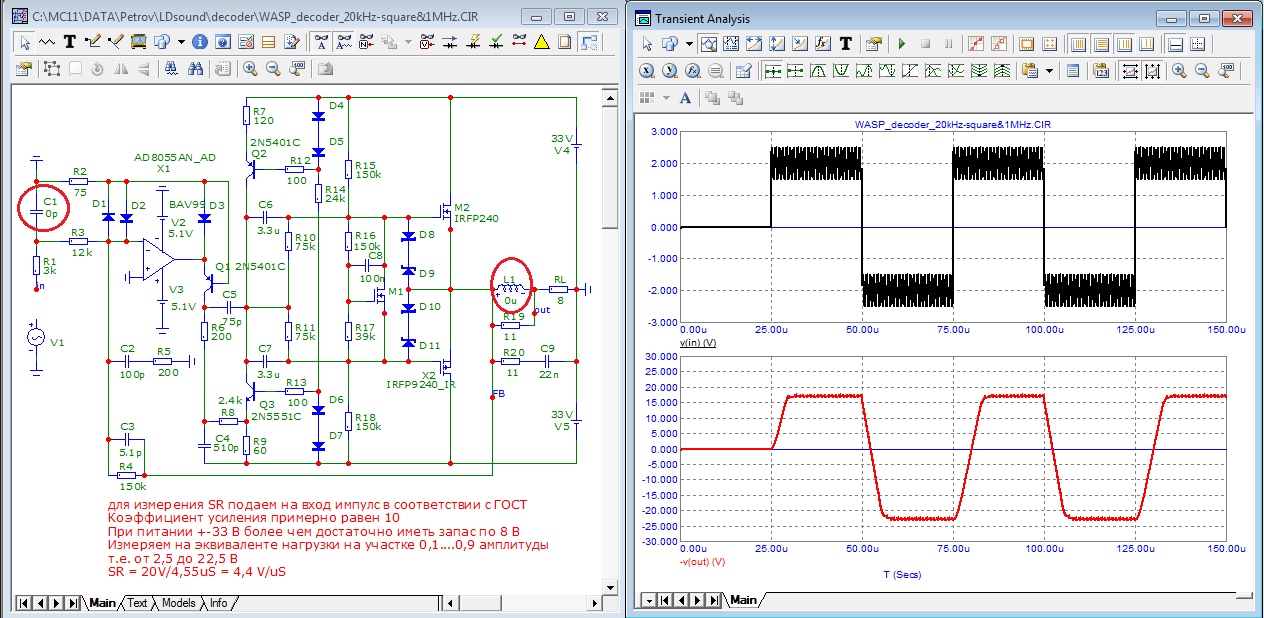Click the Info tab at schematic bottom
Image resolution: width=1264 pixels, height=618 pixels.
218,603
